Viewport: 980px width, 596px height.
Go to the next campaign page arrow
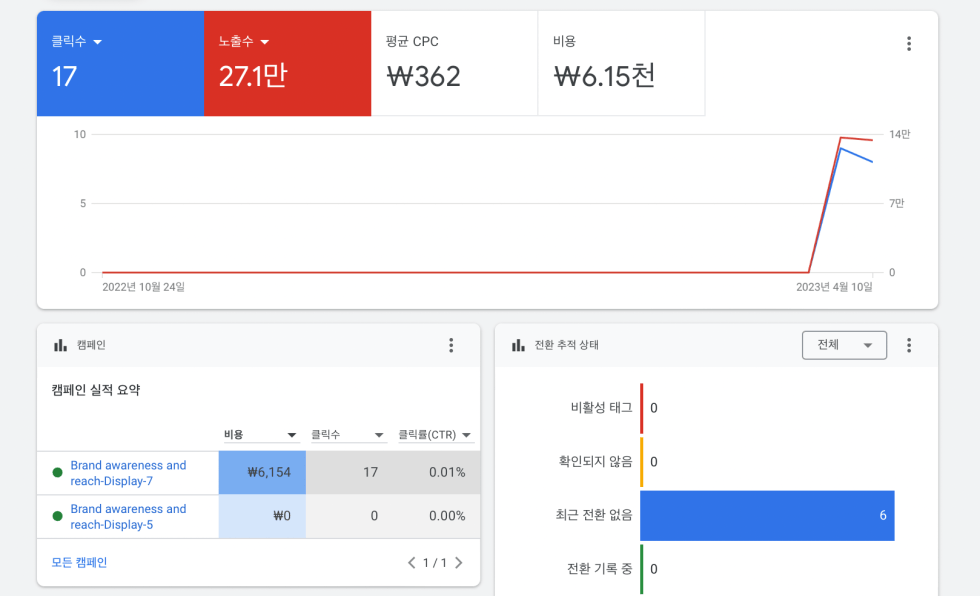[459, 563]
